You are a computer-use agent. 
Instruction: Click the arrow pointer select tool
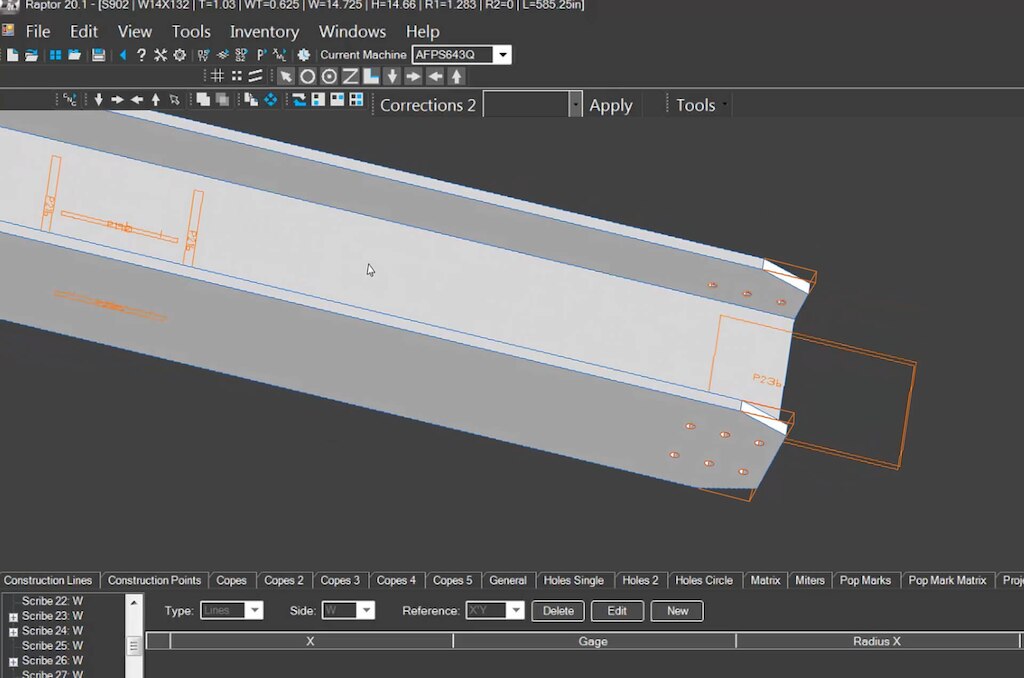pos(285,76)
